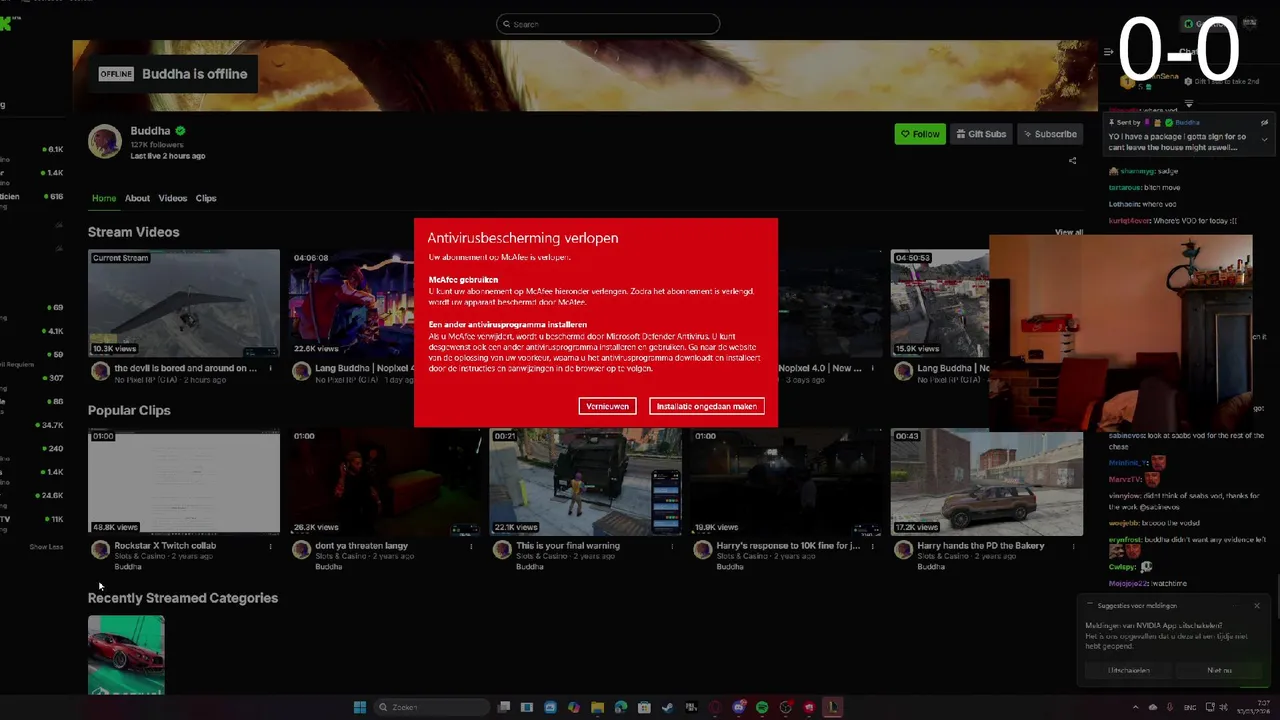Open options for the devil is bored video
The height and width of the screenshot is (720, 1280).
point(270,369)
